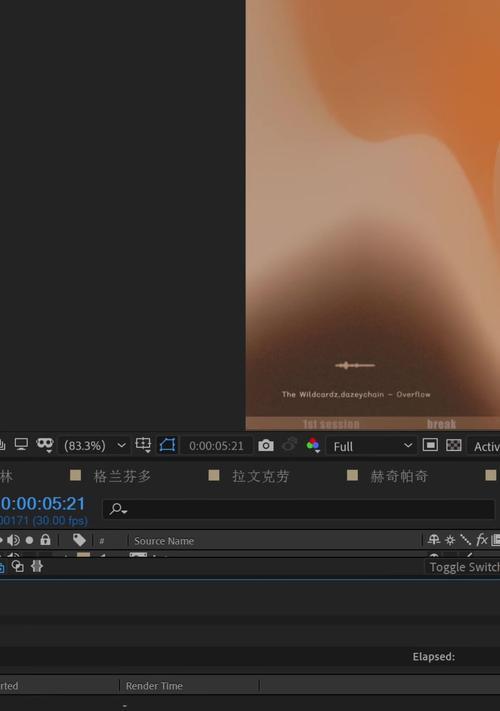Viewport: 500px width, 711px height.
Task: Click the tan label swatch of 拉文克劳 tab
Action: pyautogui.click(x=214, y=475)
